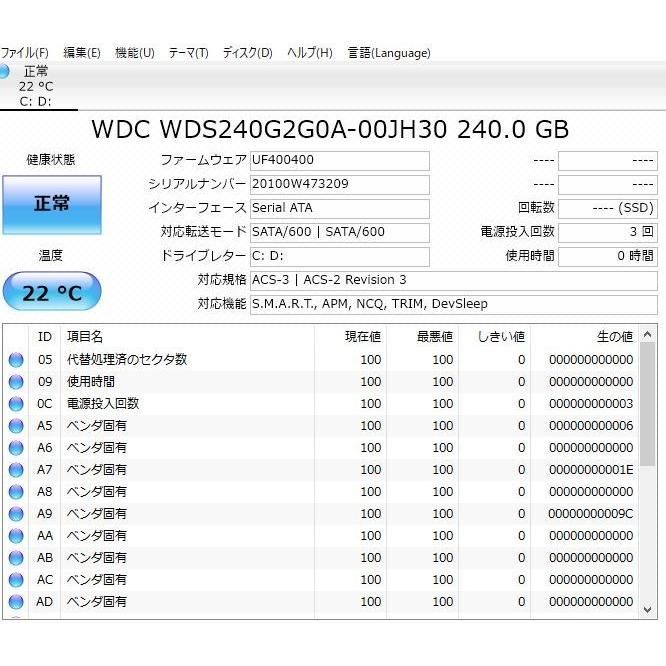666x666 pixels.
Task: Click status orb for ID AC row
Action: [16, 580]
